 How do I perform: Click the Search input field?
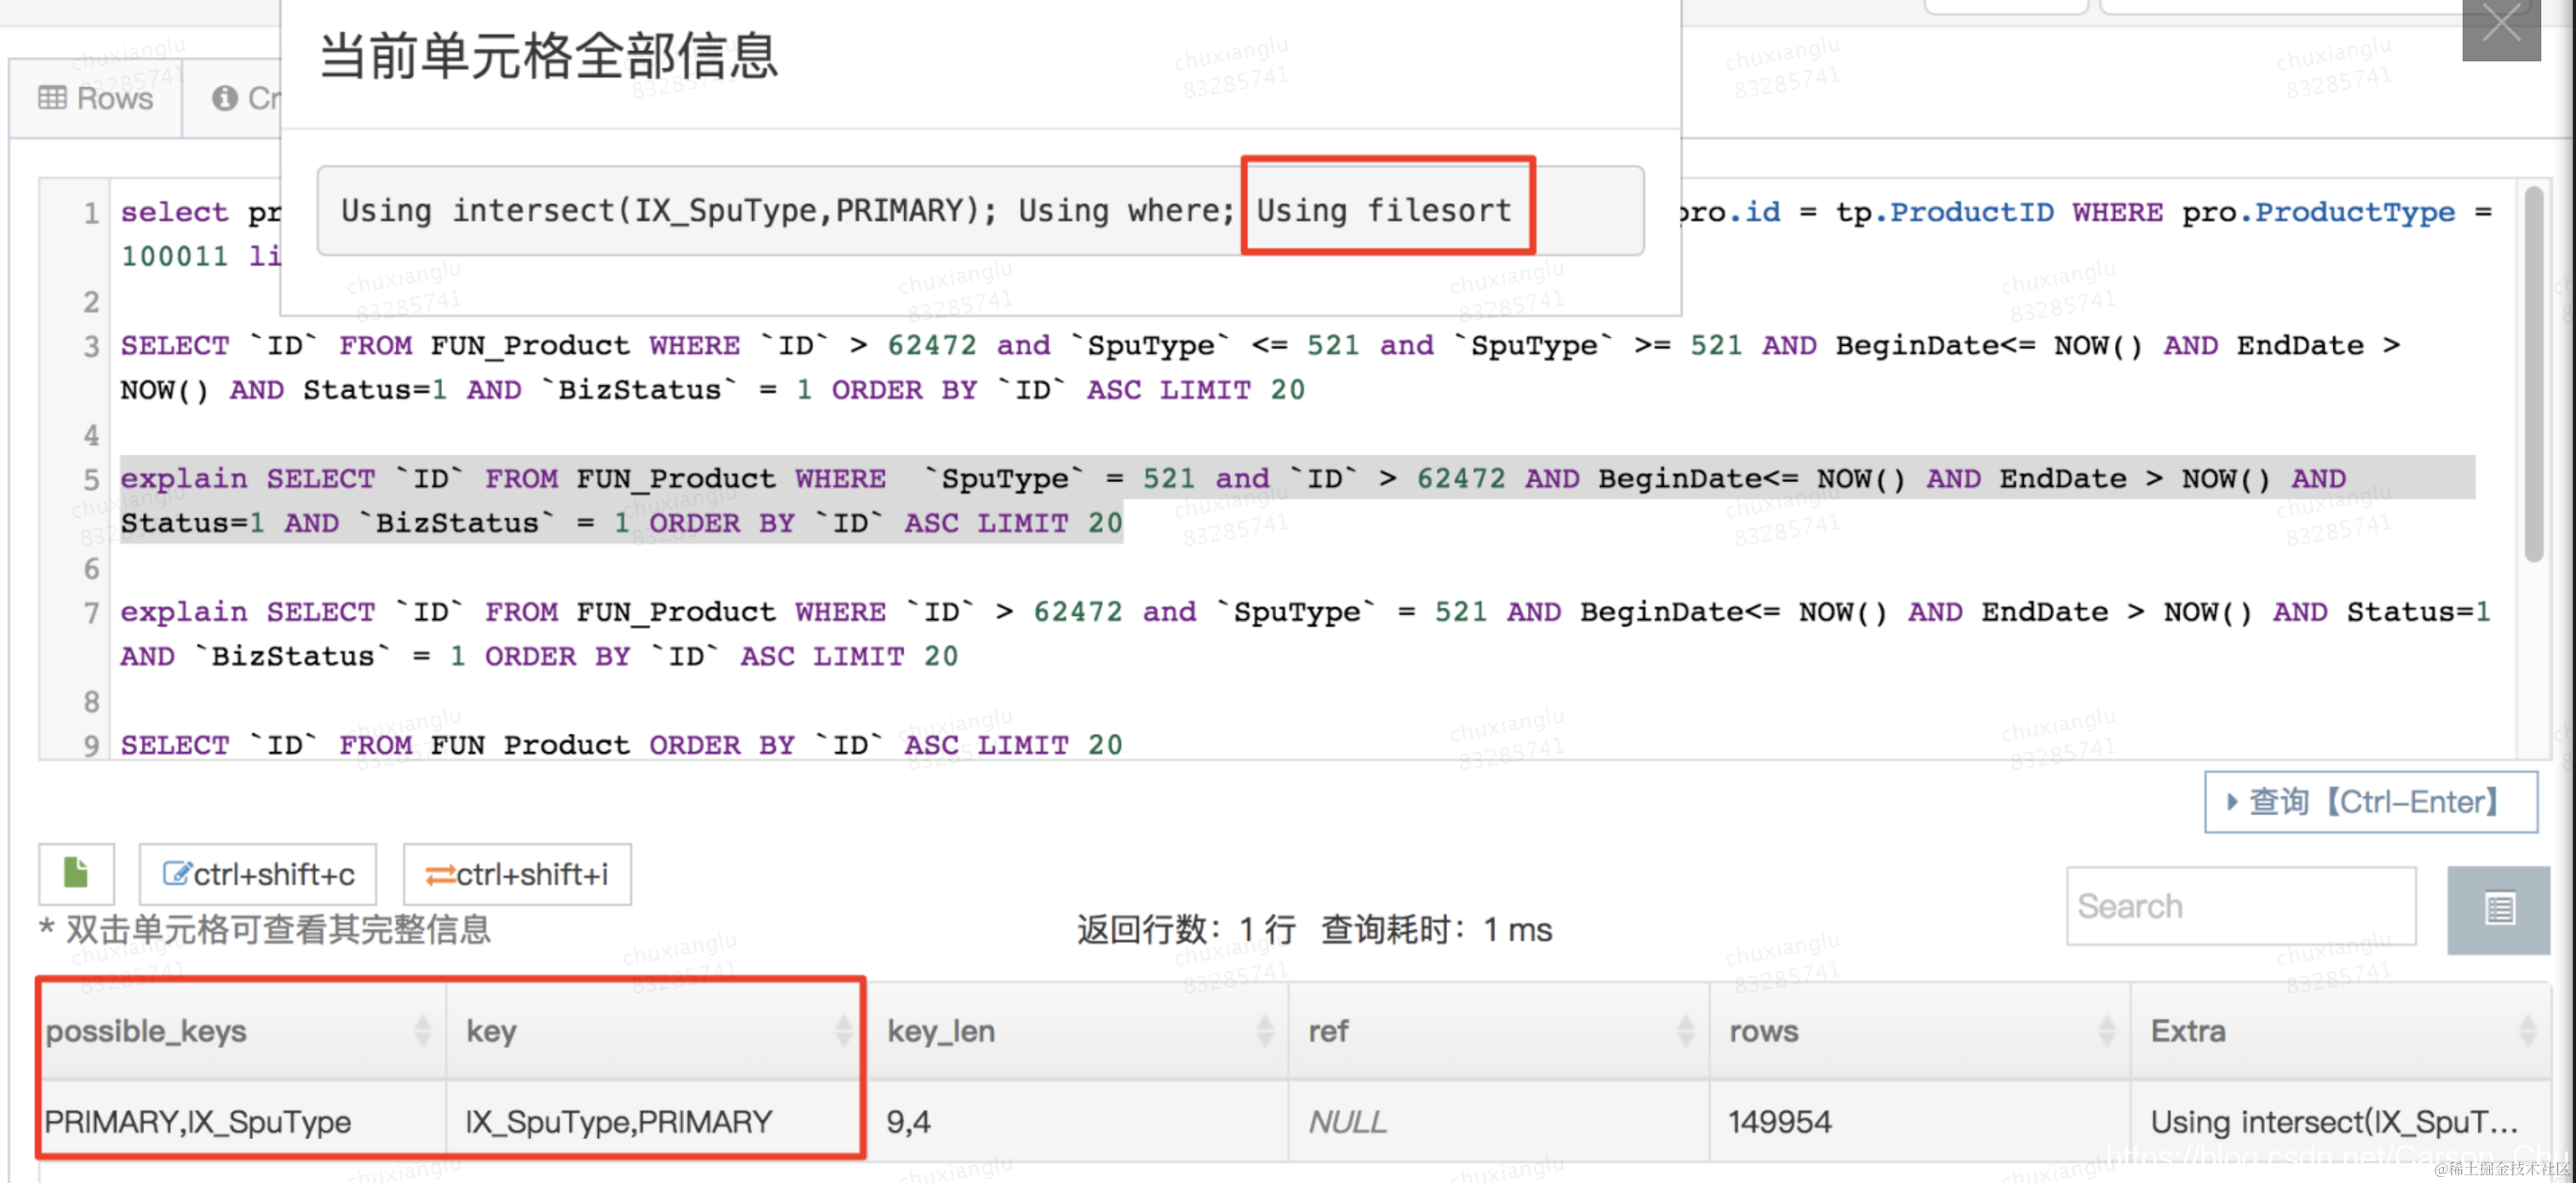[x=2240, y=906]
